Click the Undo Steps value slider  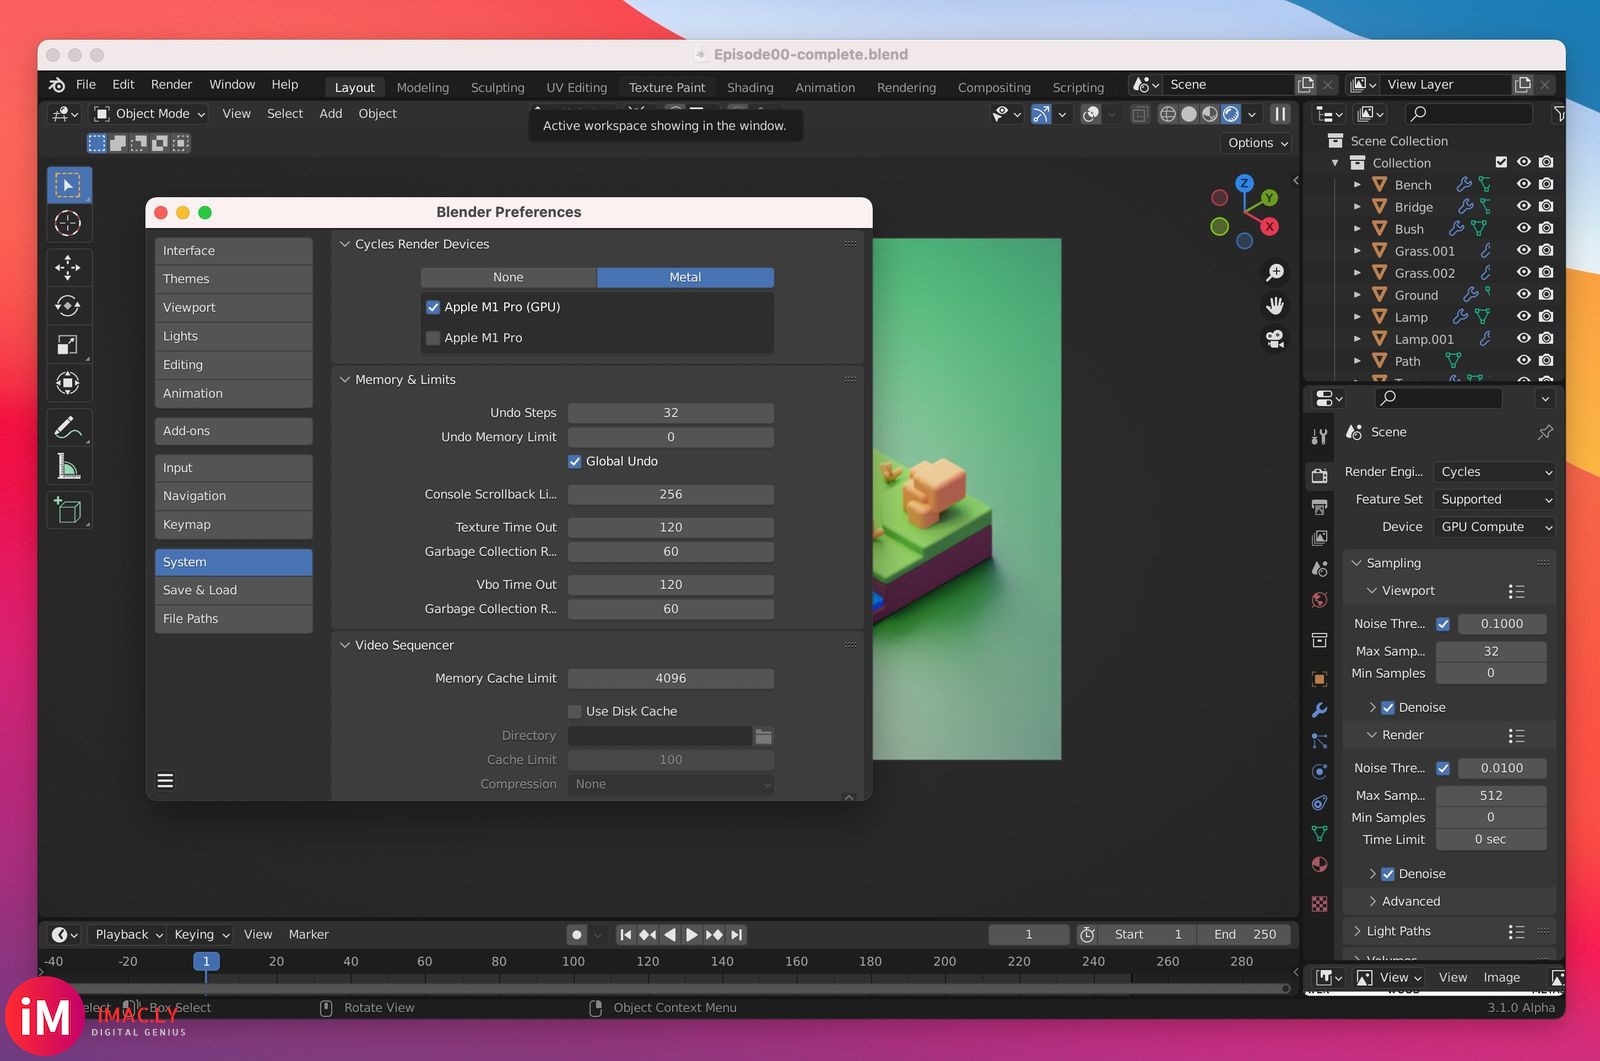coord(671,413)
